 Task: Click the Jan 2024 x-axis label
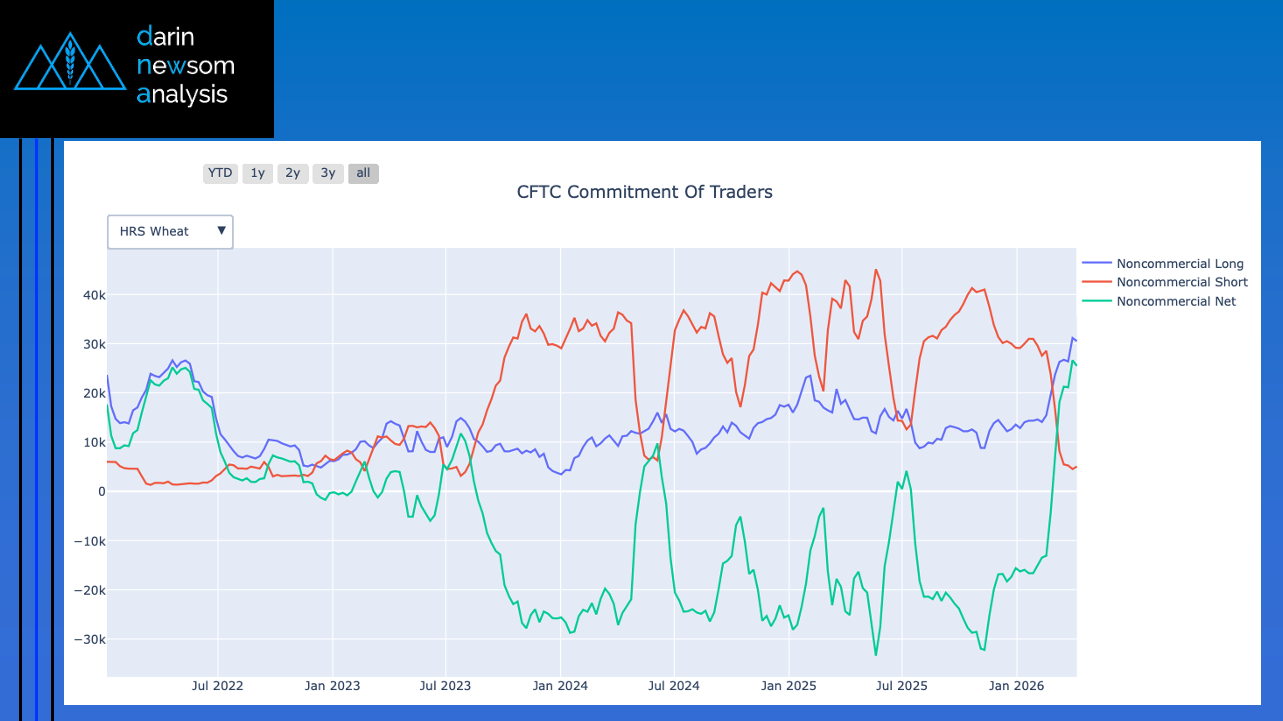[x=560, y=686]
